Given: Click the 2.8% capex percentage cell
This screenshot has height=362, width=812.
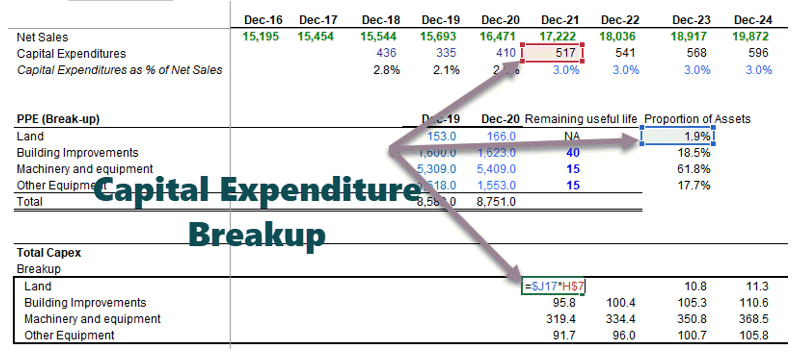Looking at the screenshot, I should 386,70.
